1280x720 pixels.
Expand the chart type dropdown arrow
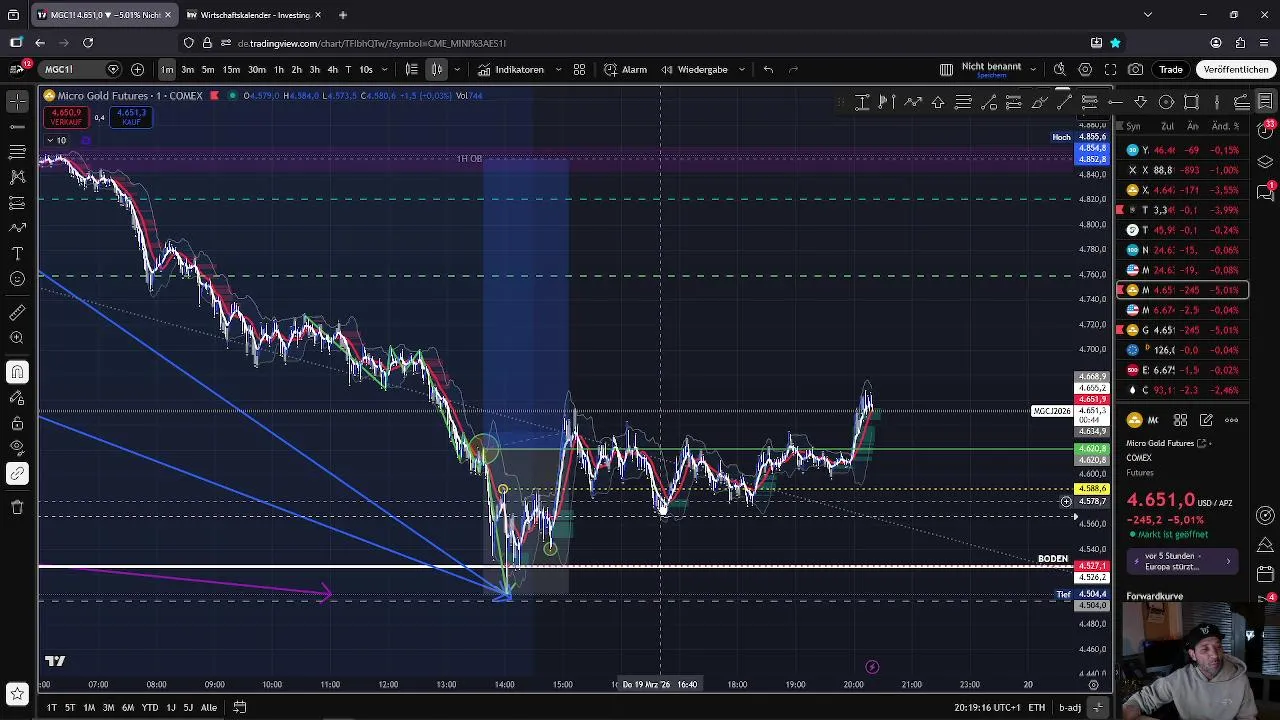point(457,69)
